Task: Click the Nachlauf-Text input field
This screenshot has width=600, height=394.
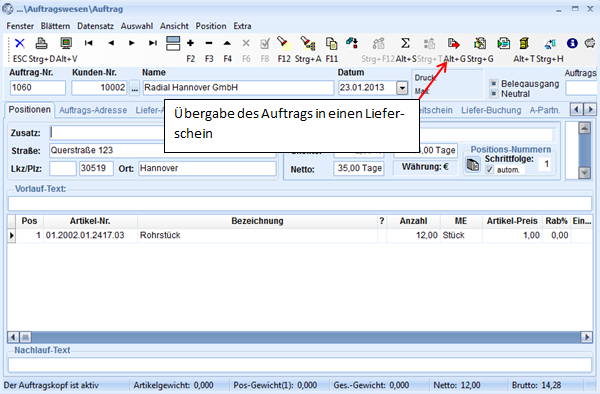Action: (x=300, y=365)
